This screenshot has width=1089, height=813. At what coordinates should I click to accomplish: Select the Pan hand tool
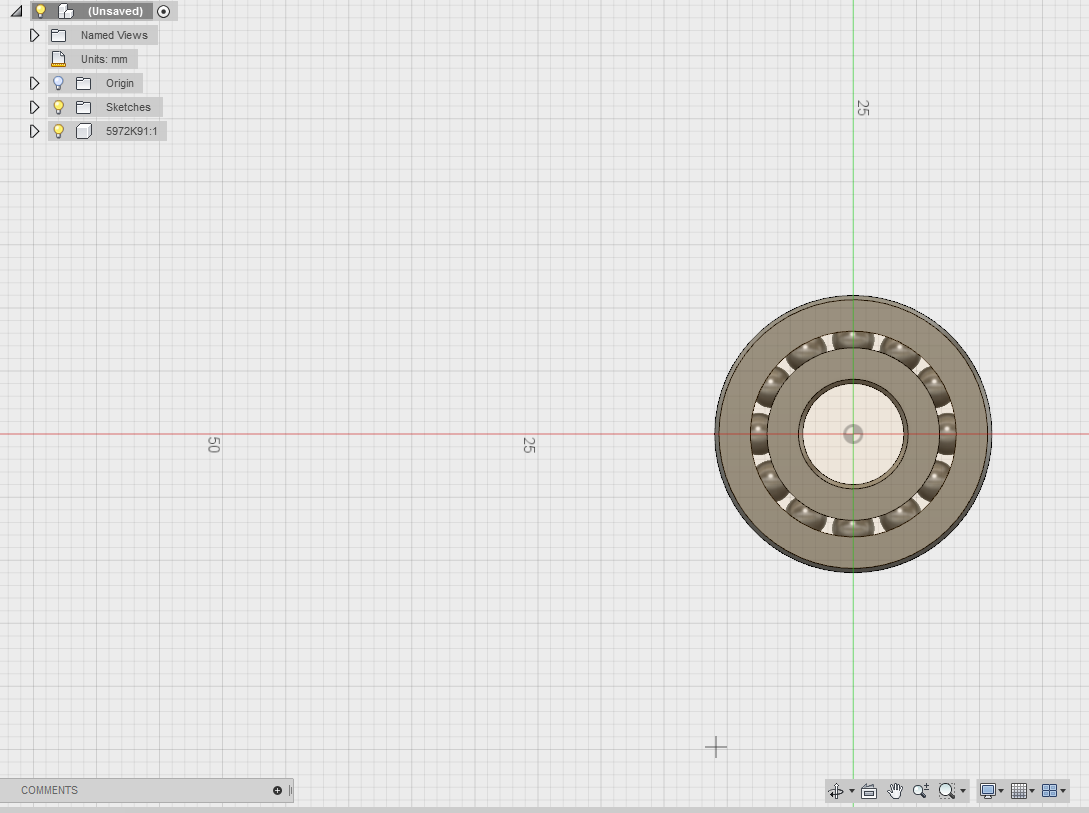click(895, 791)
